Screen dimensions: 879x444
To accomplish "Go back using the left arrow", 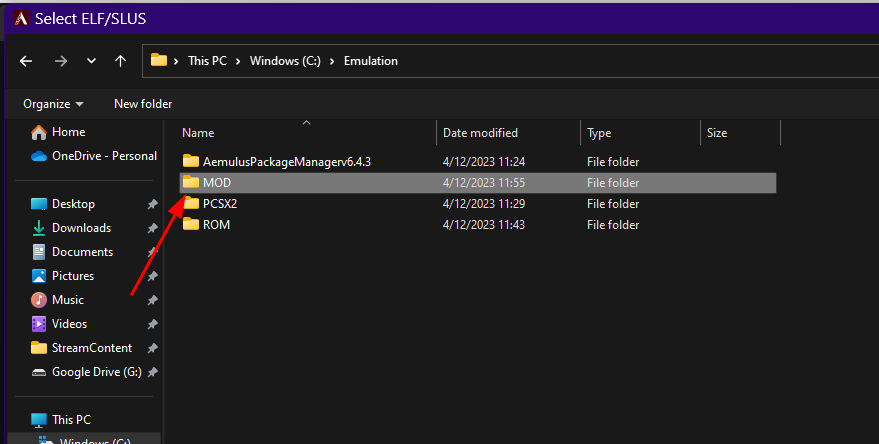I will (x=26, y=61).
